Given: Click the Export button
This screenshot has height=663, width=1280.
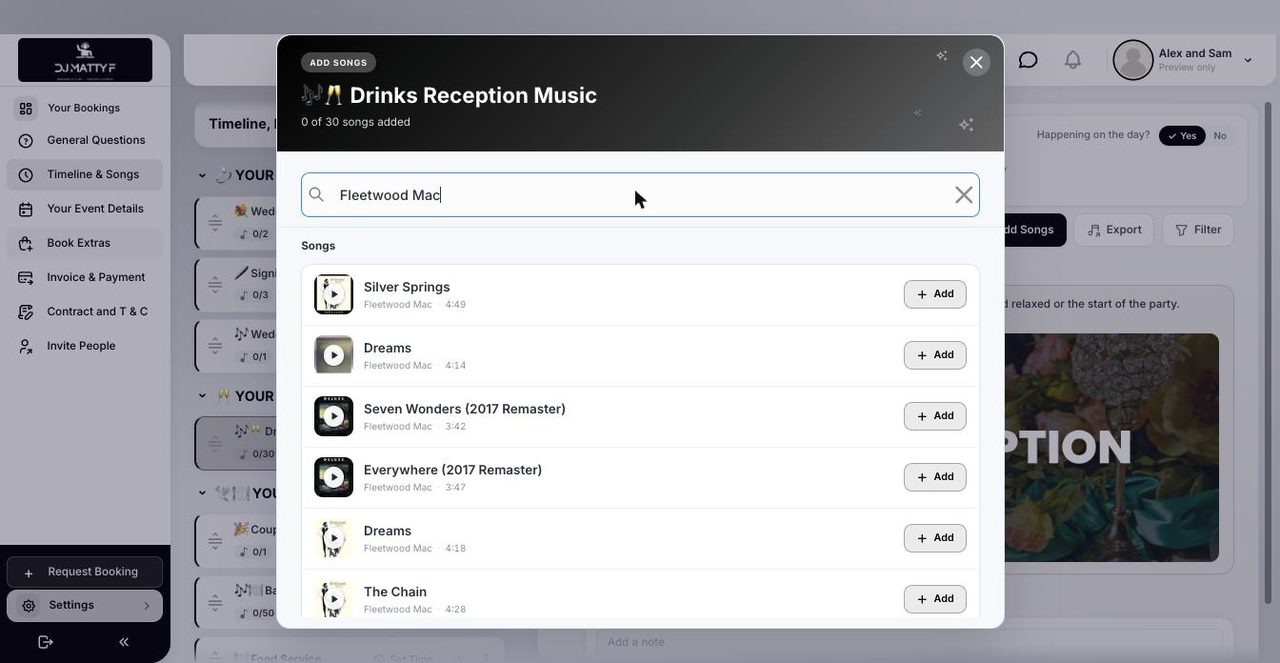Looking at the screenshot, I should 1114,230.
